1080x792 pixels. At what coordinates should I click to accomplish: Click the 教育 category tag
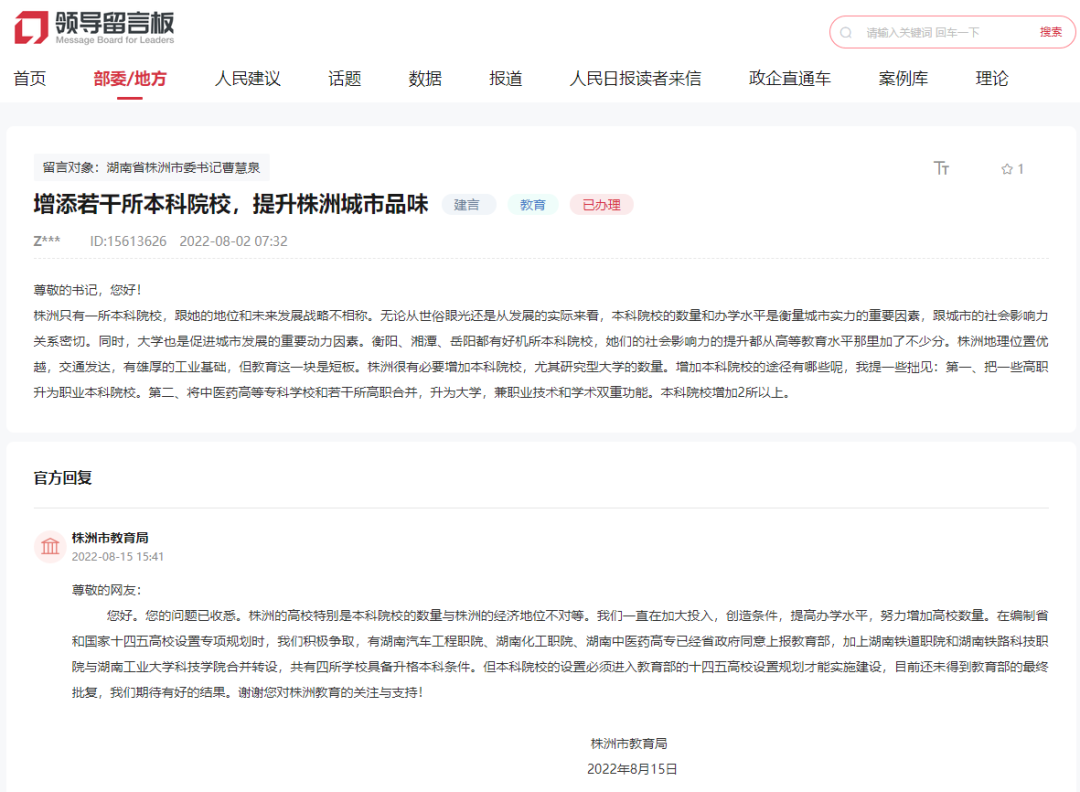[532, 205]
